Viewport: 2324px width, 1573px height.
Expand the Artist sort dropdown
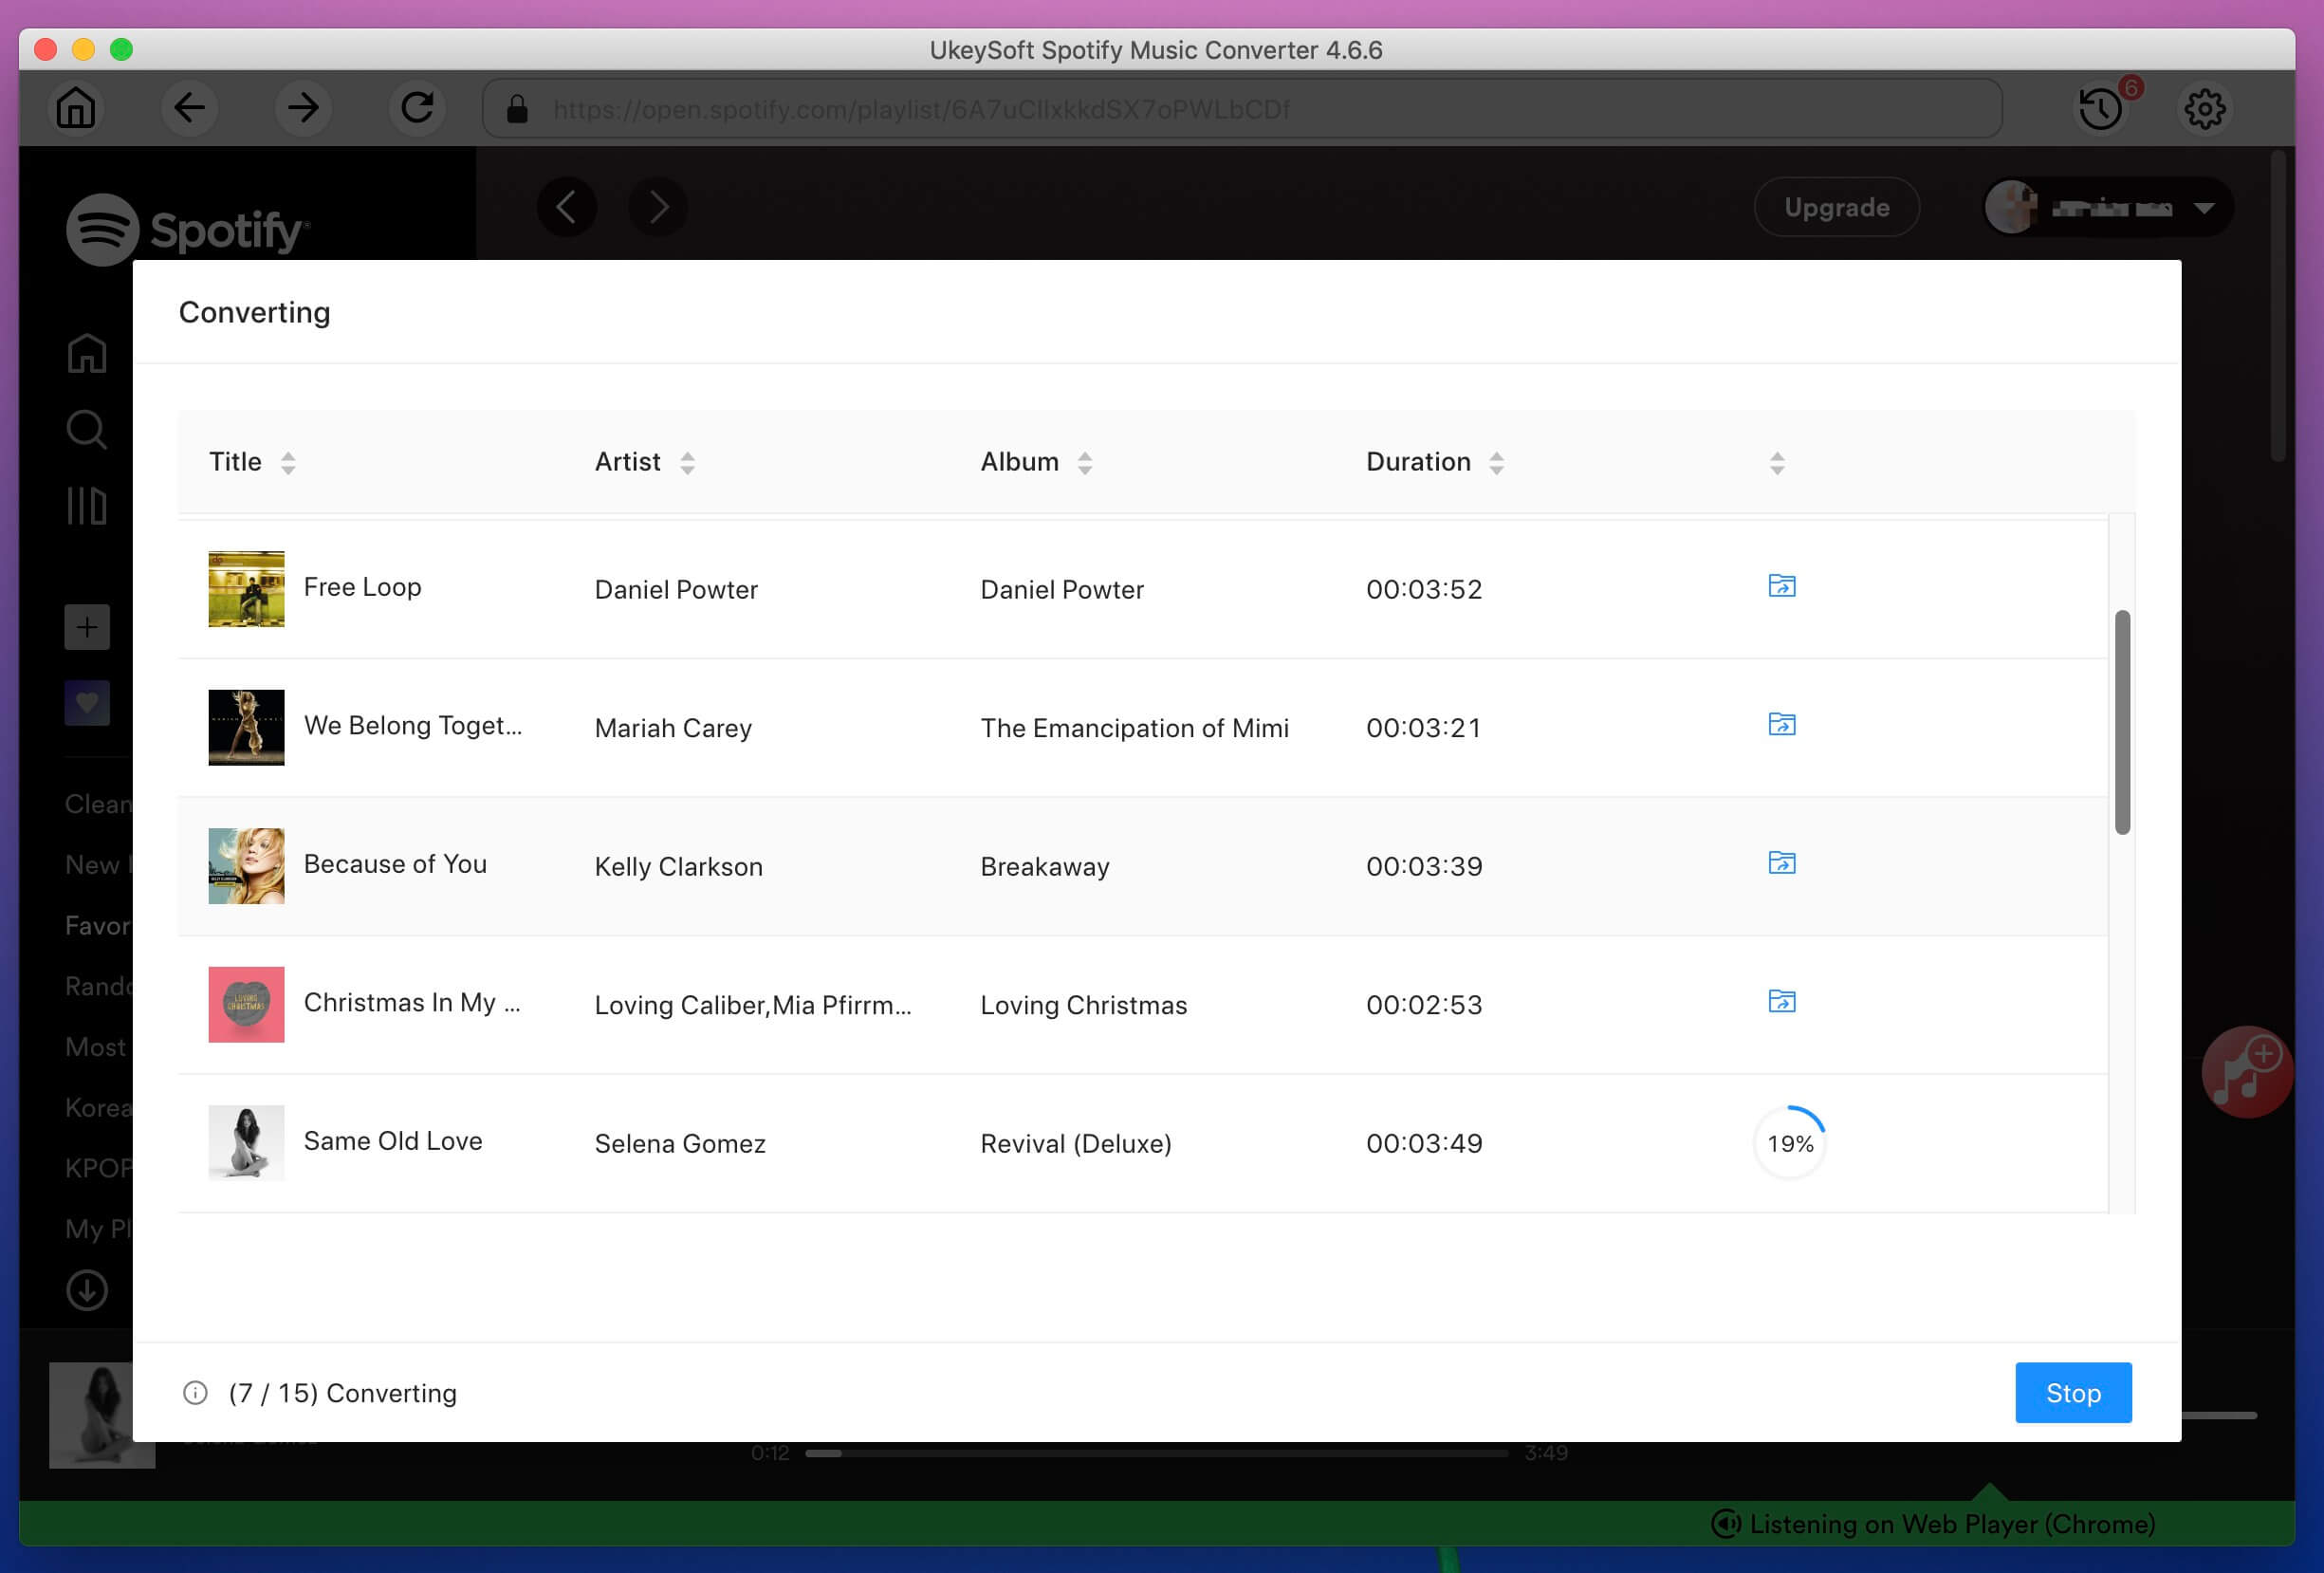coord(687,462)
